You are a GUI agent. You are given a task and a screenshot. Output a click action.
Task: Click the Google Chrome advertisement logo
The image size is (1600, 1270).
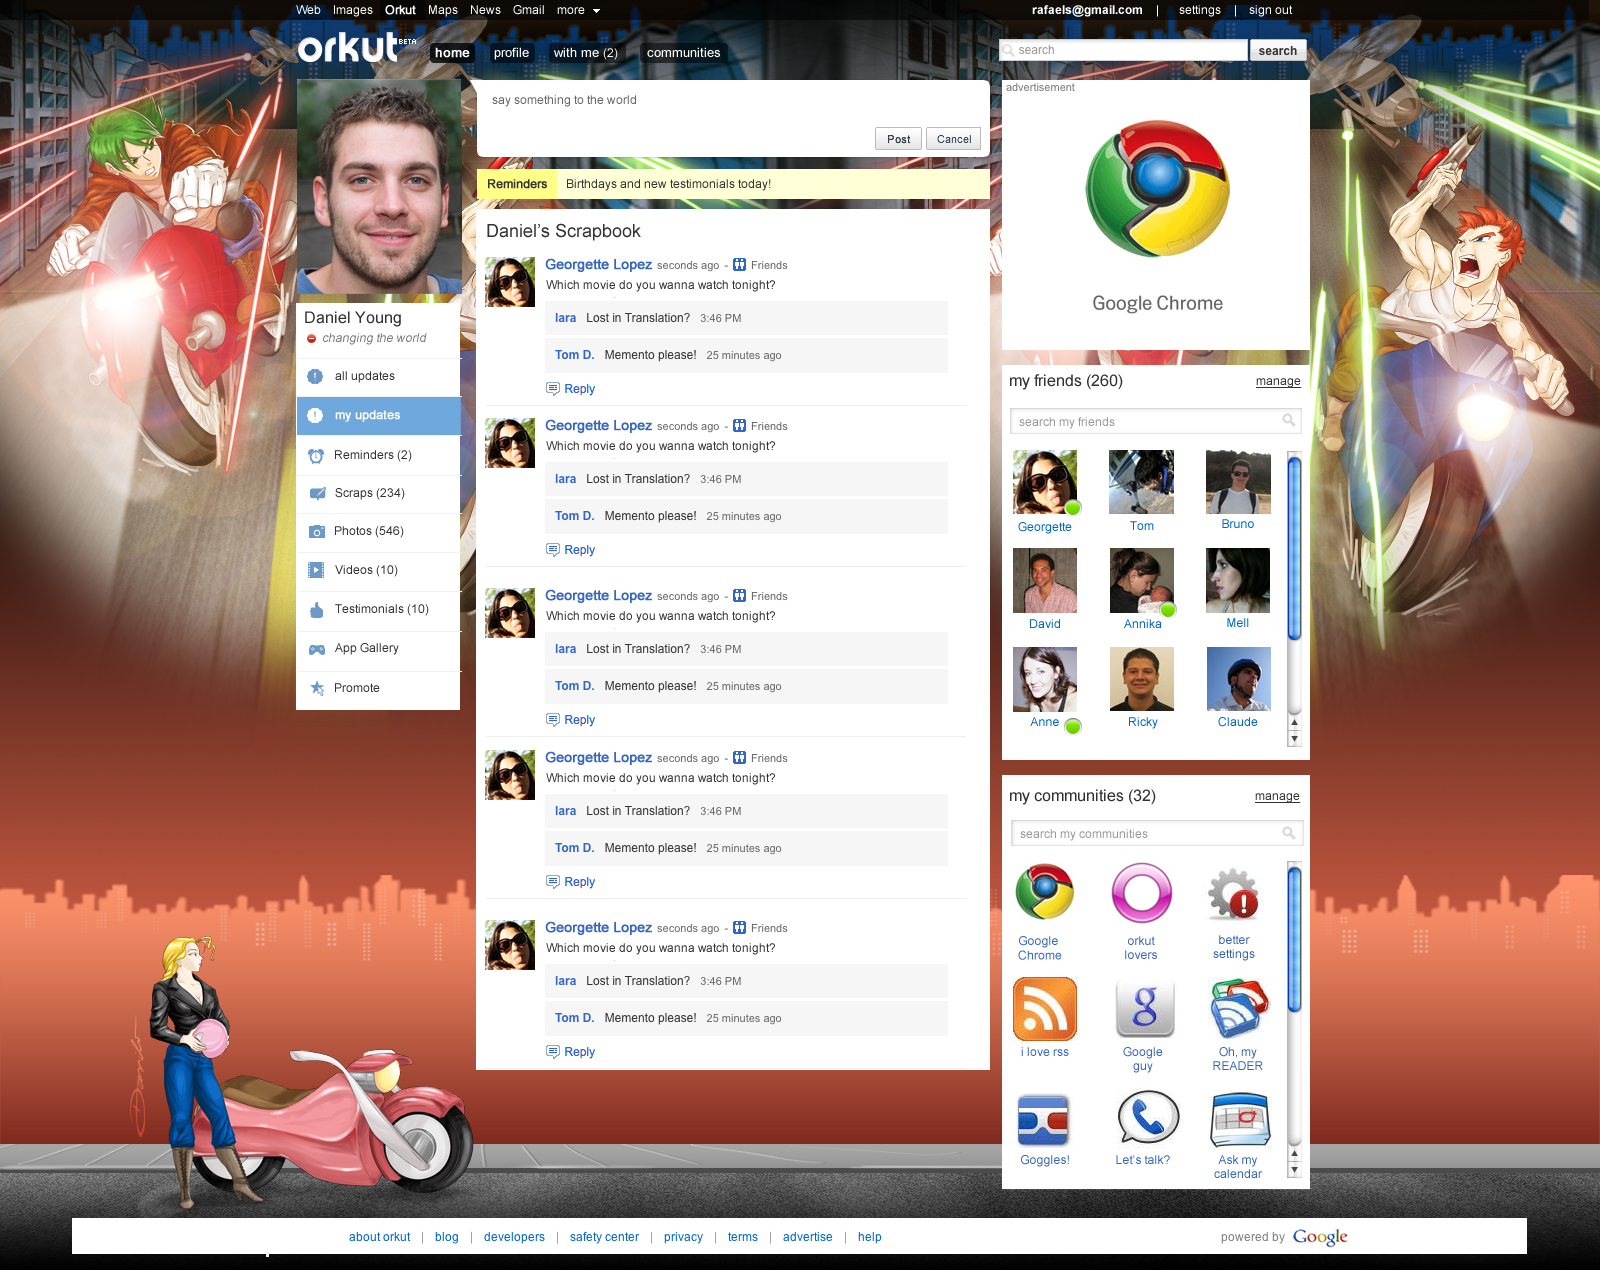click(x=1158, y=189)
